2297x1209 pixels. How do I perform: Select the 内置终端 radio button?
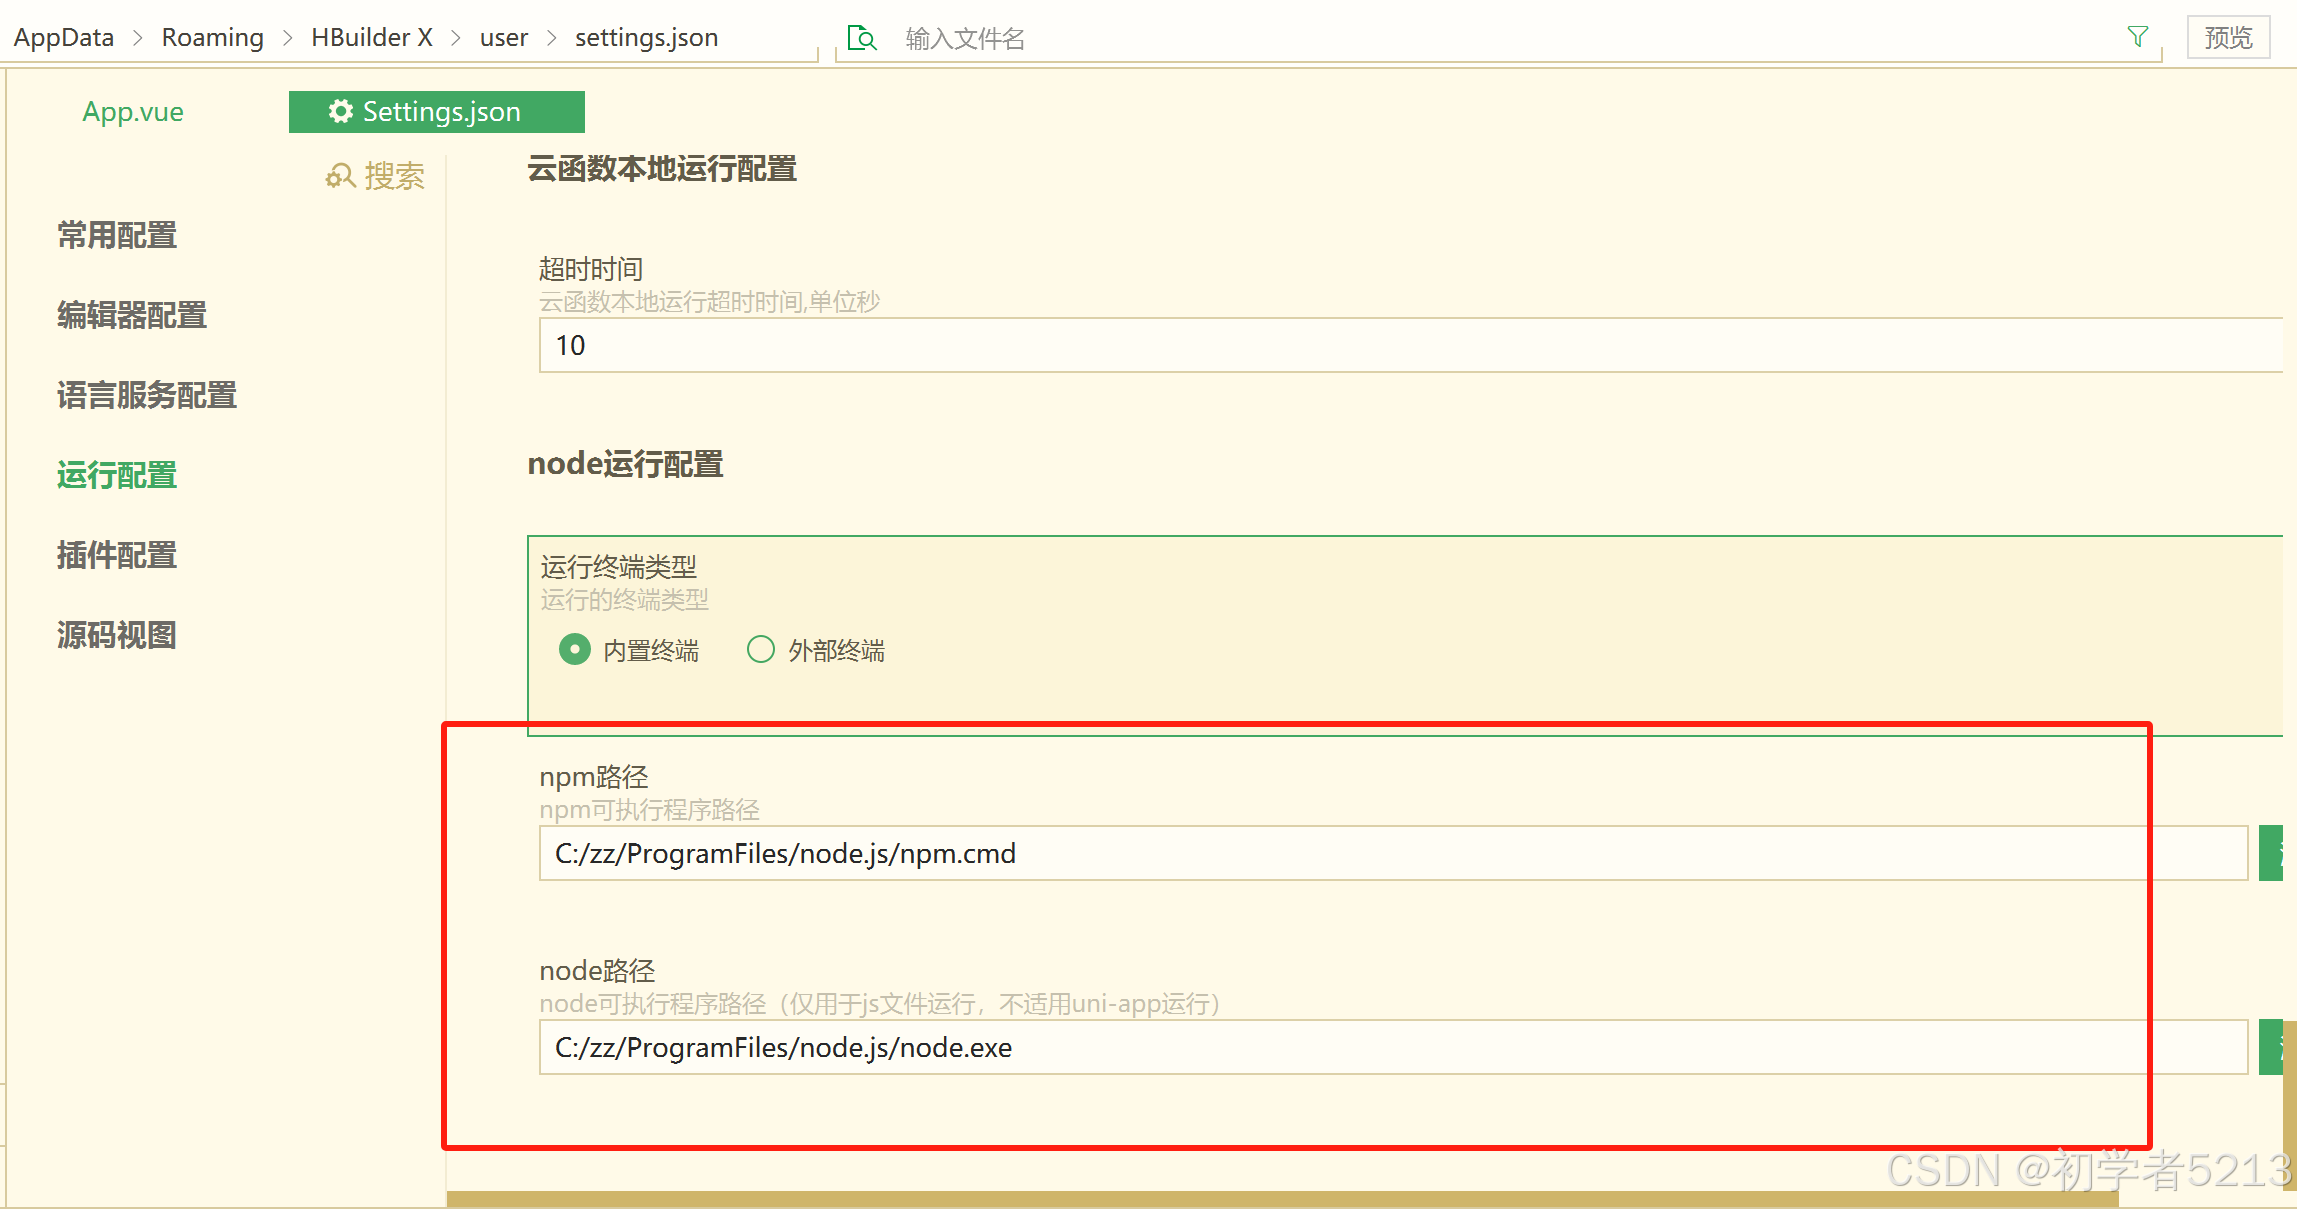575,650
